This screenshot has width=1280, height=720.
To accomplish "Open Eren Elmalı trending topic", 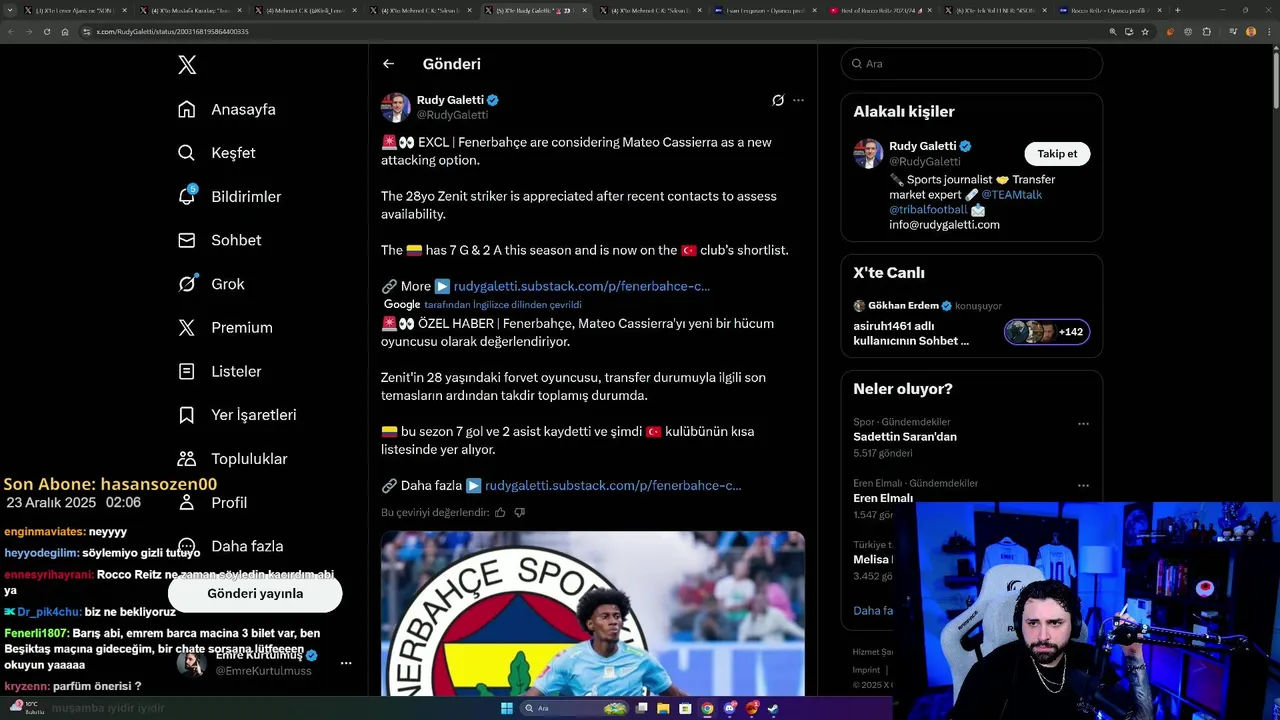I will pyautogui.click(x=883, y=498).
